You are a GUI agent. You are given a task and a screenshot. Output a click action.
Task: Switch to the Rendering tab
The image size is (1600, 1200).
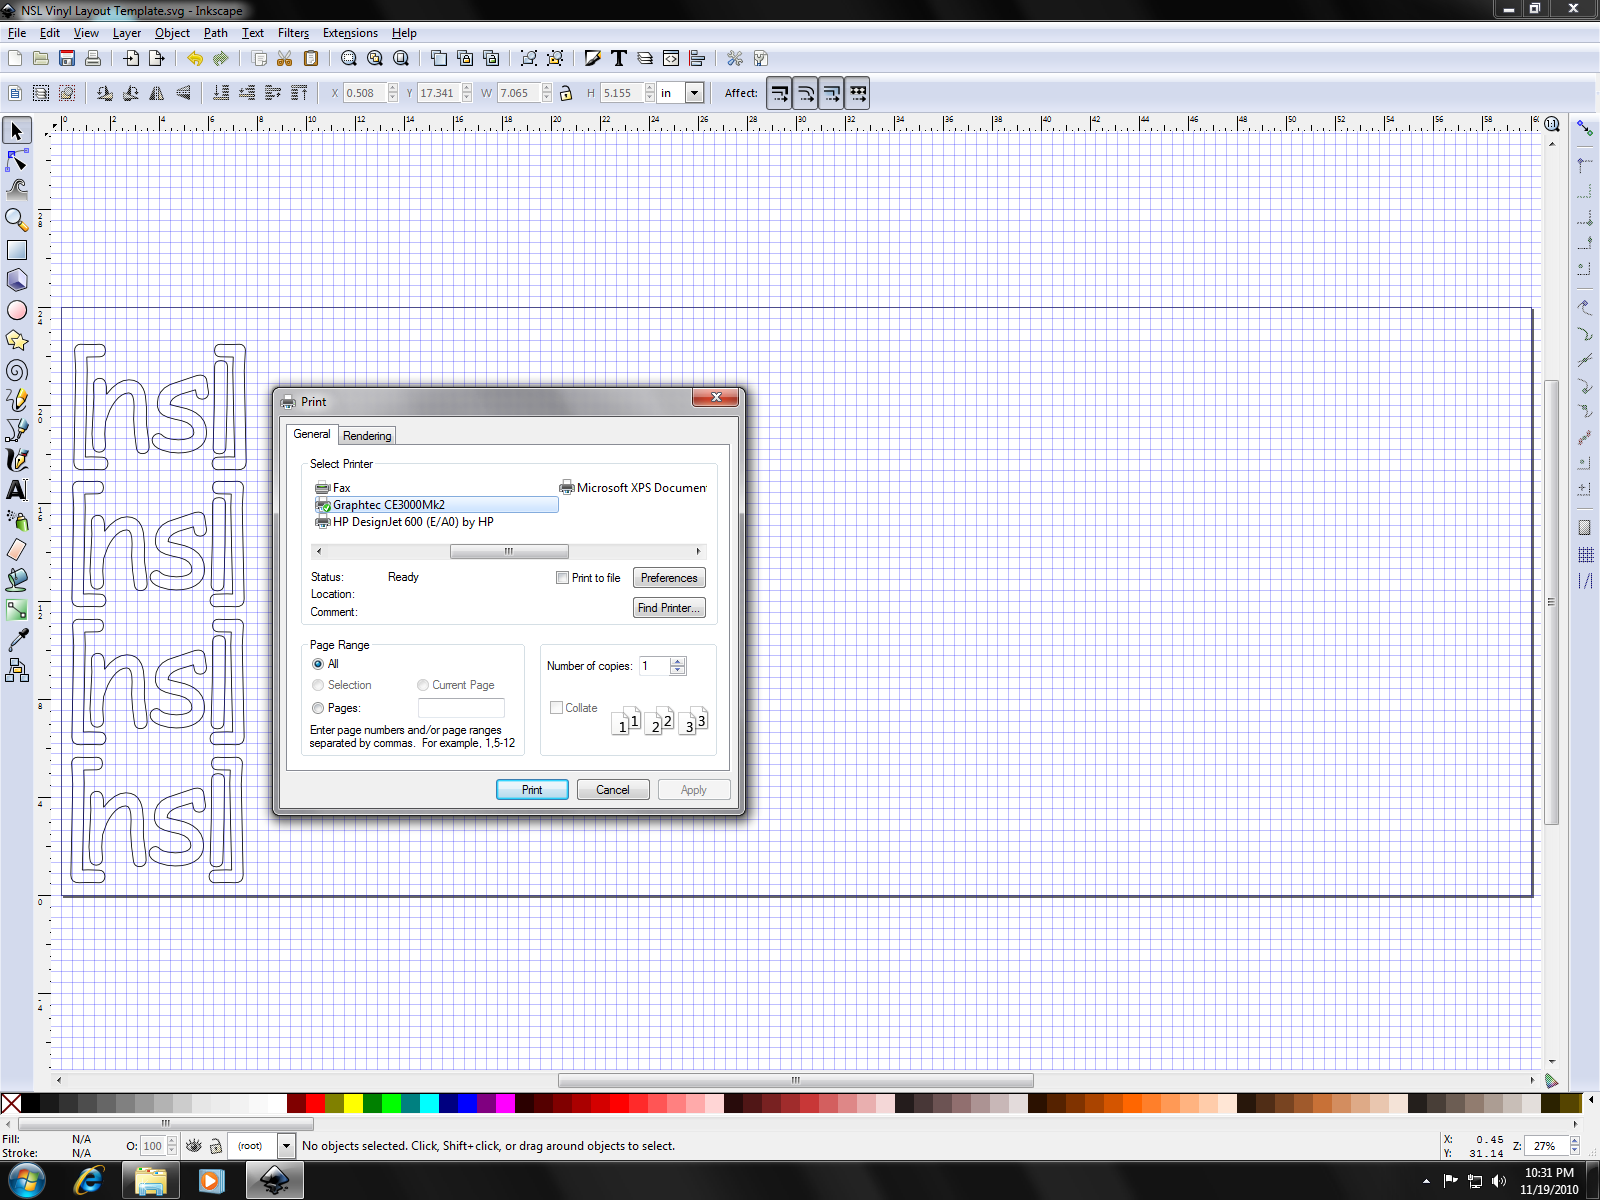(367, 436)
